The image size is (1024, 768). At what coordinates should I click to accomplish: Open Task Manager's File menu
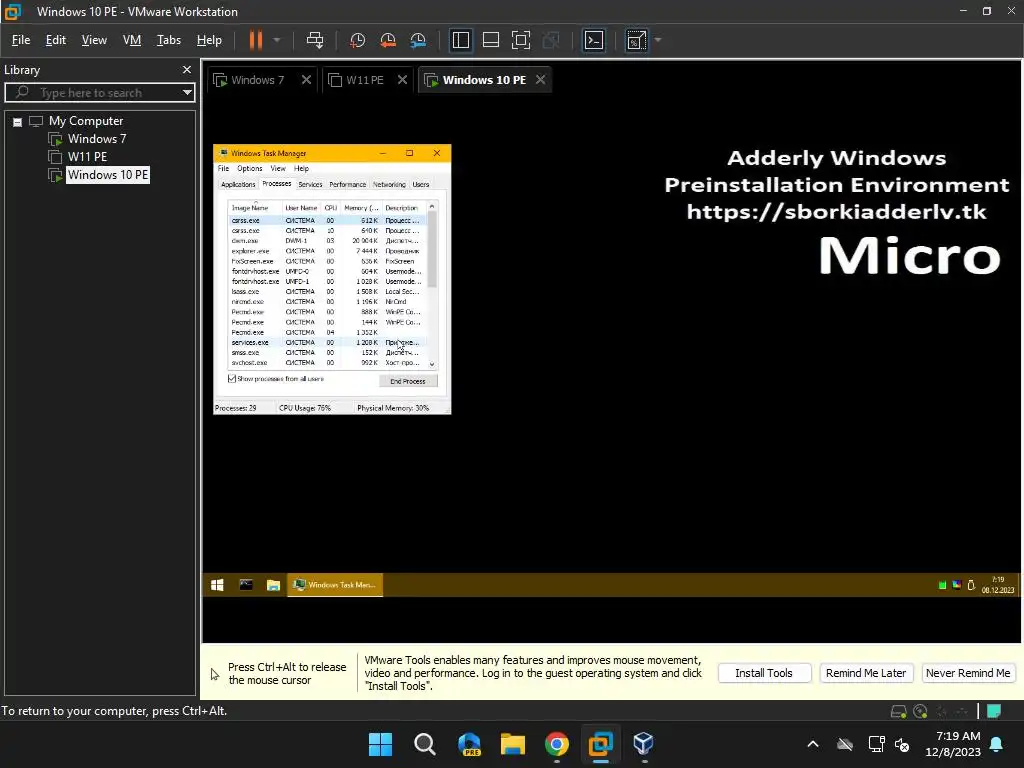(223, 168)
